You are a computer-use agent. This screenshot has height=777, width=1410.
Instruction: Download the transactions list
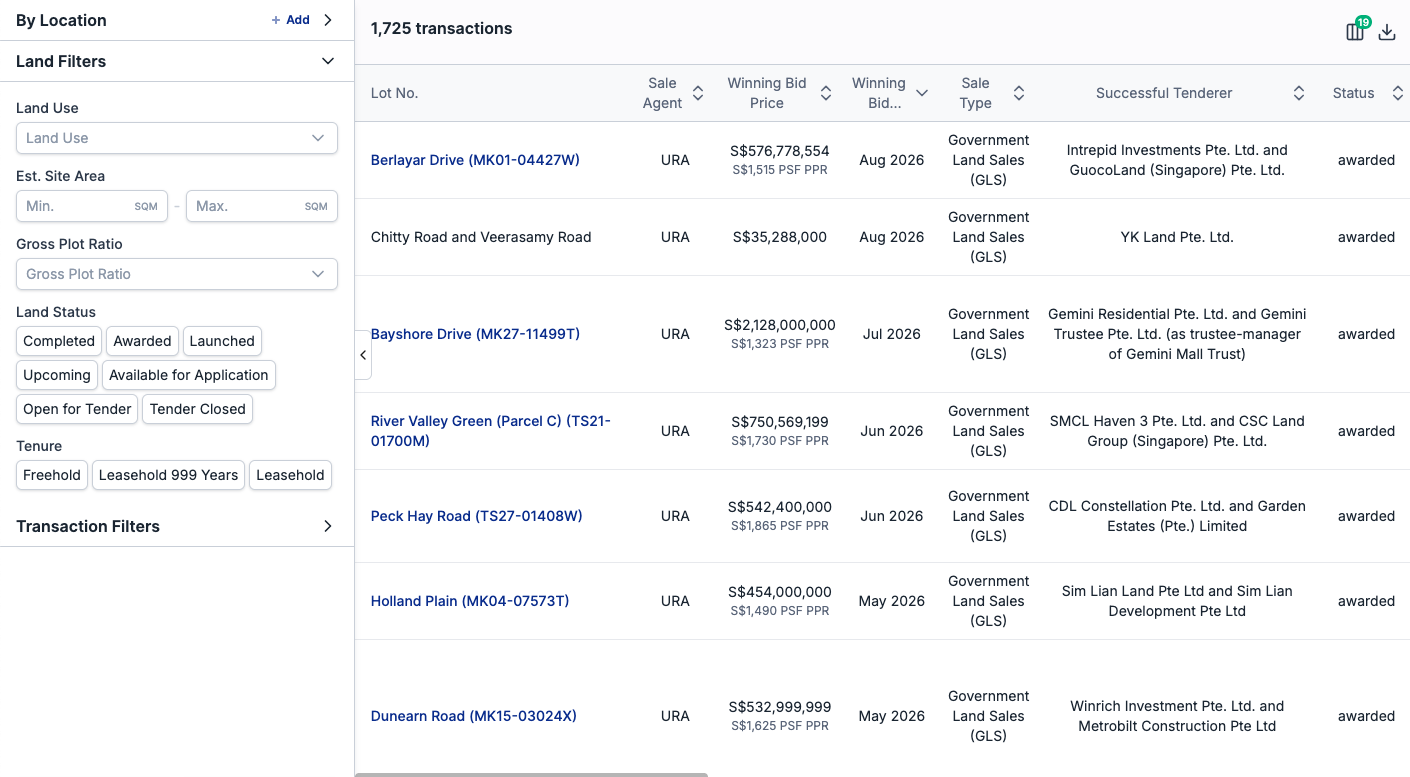point(1387,32)
